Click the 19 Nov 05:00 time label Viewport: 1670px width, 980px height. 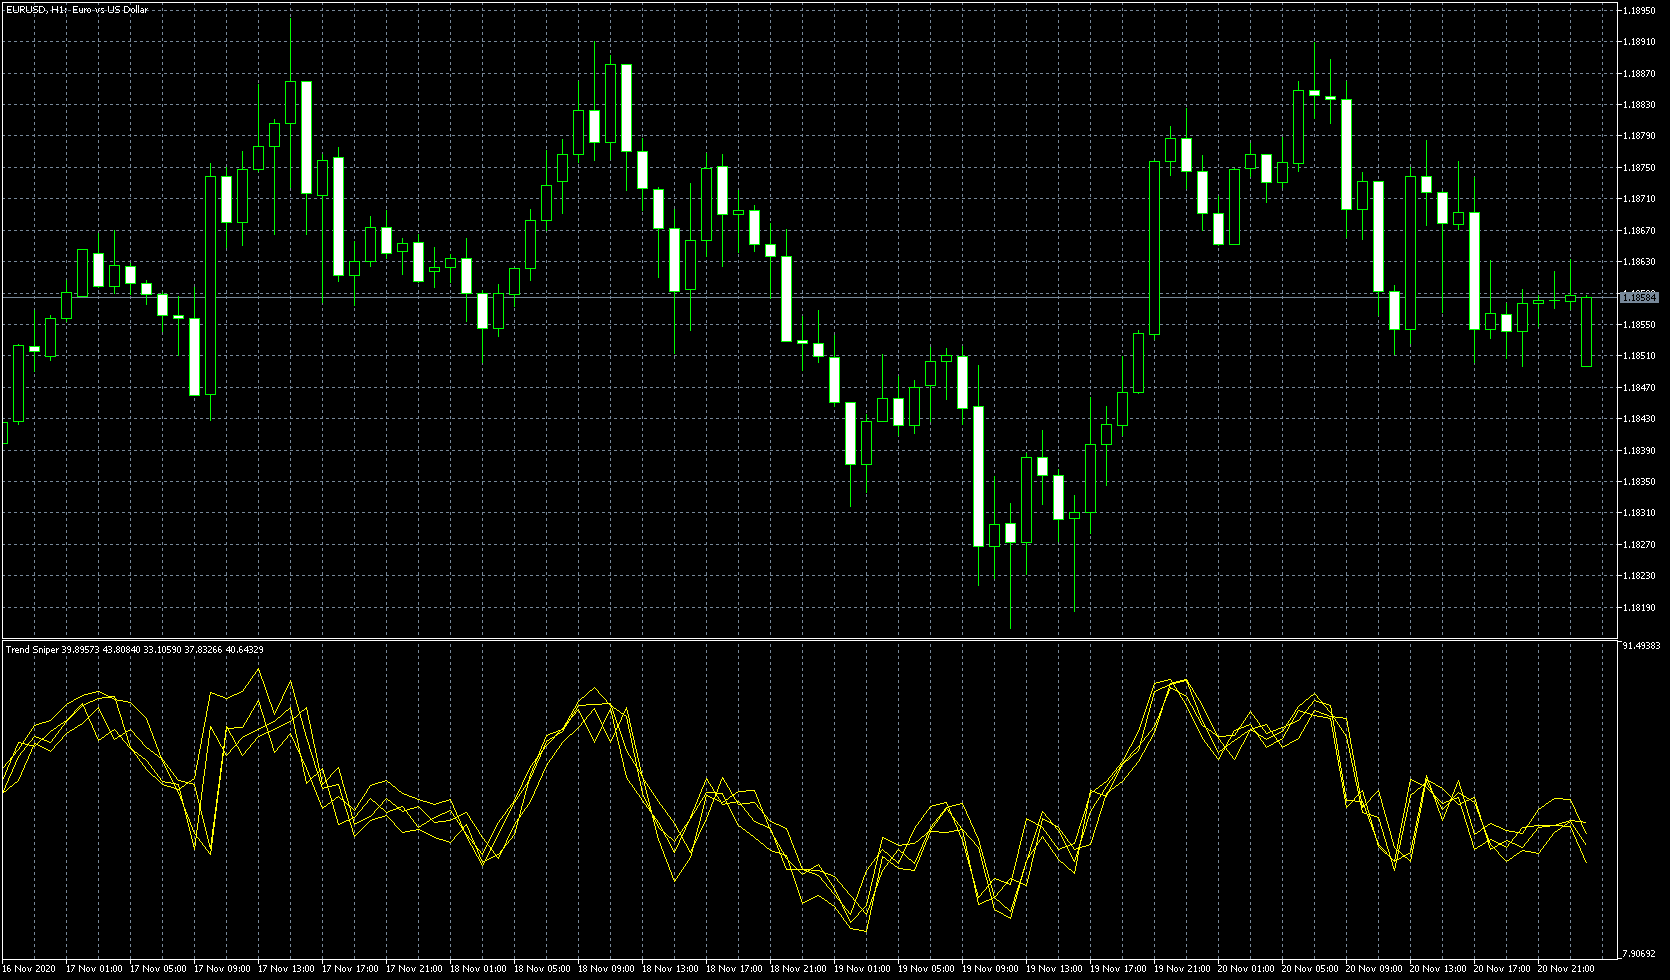pos(926,969)
